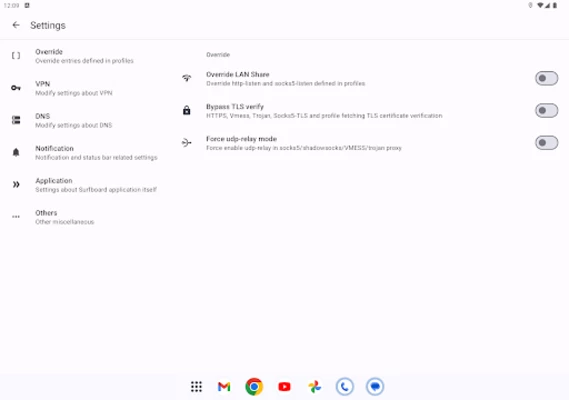Click the Application double-chevron icon

pos(16,184)
